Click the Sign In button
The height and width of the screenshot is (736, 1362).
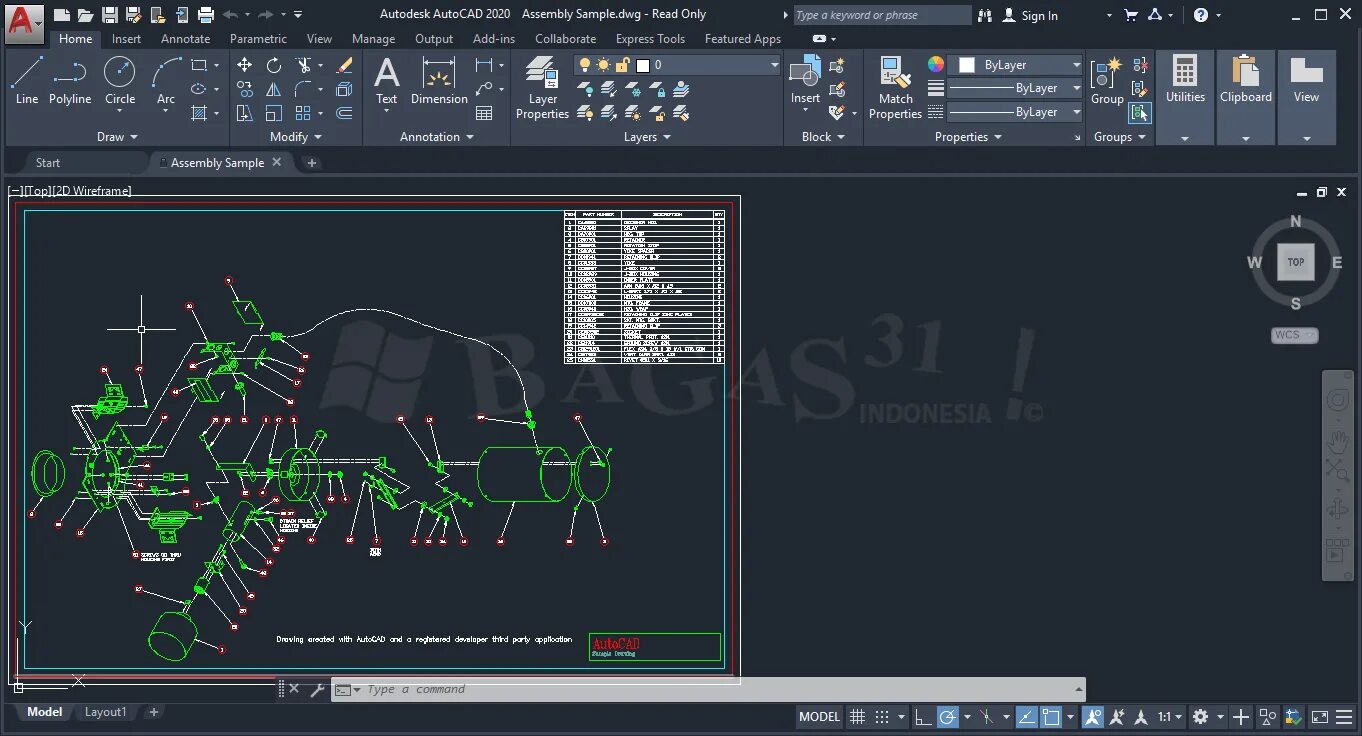click(x=1030, y=15)
